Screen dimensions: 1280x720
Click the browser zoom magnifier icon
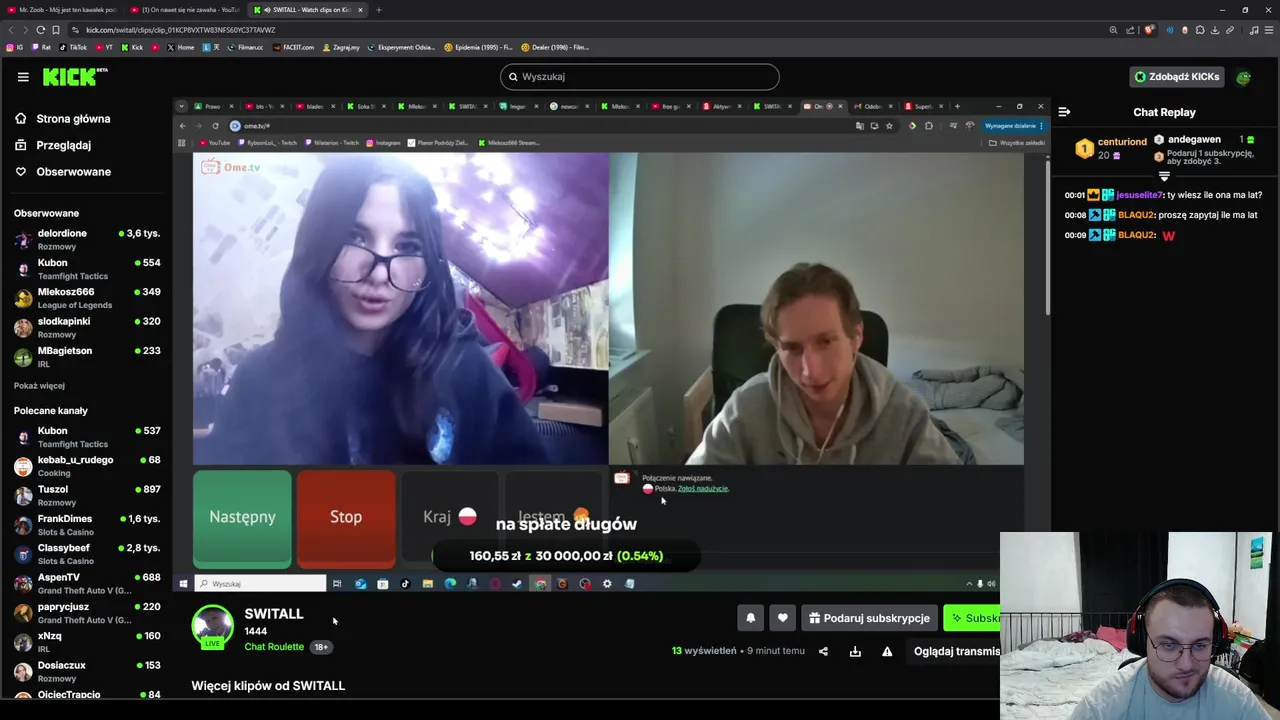point(1113,30)
